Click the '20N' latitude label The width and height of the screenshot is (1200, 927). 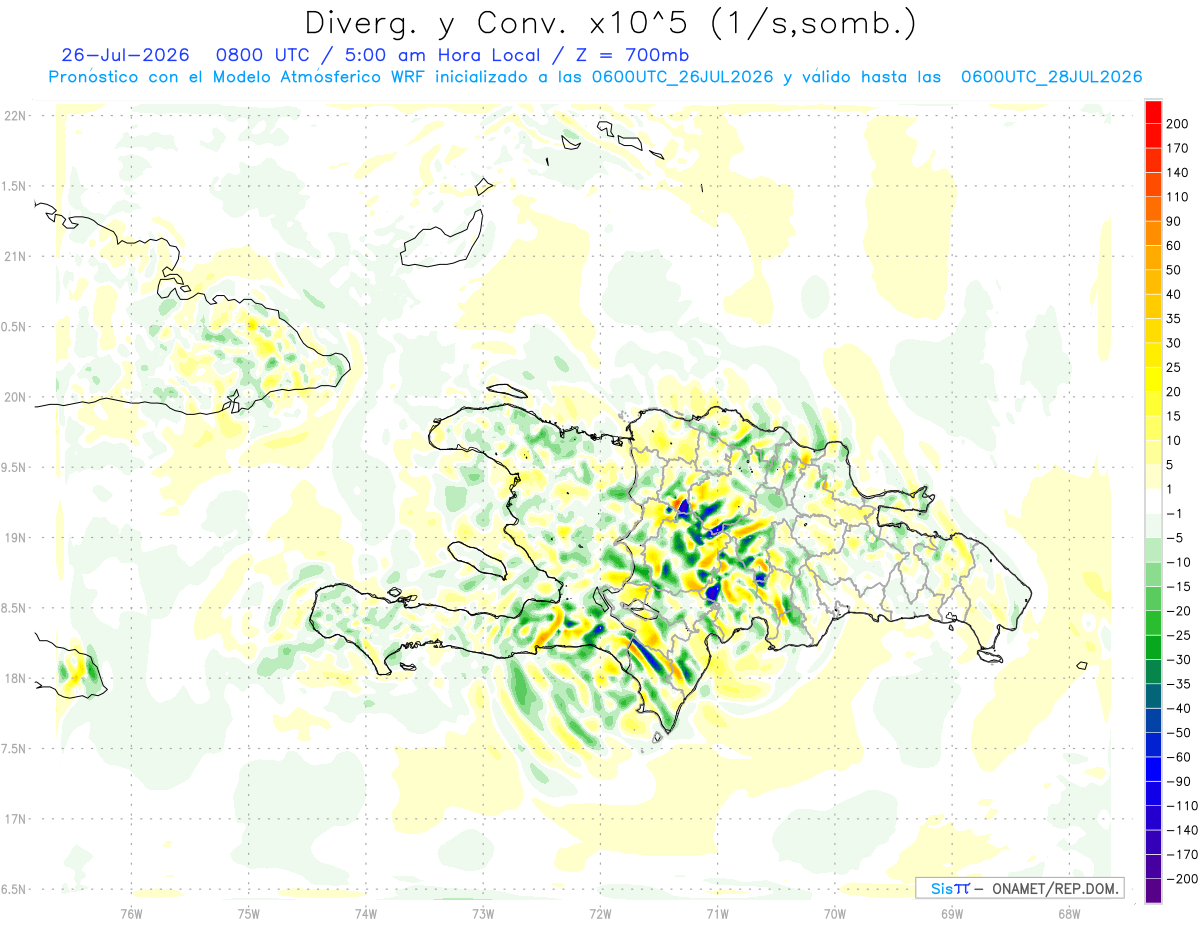pyautogui.click(x=14, y=397)
